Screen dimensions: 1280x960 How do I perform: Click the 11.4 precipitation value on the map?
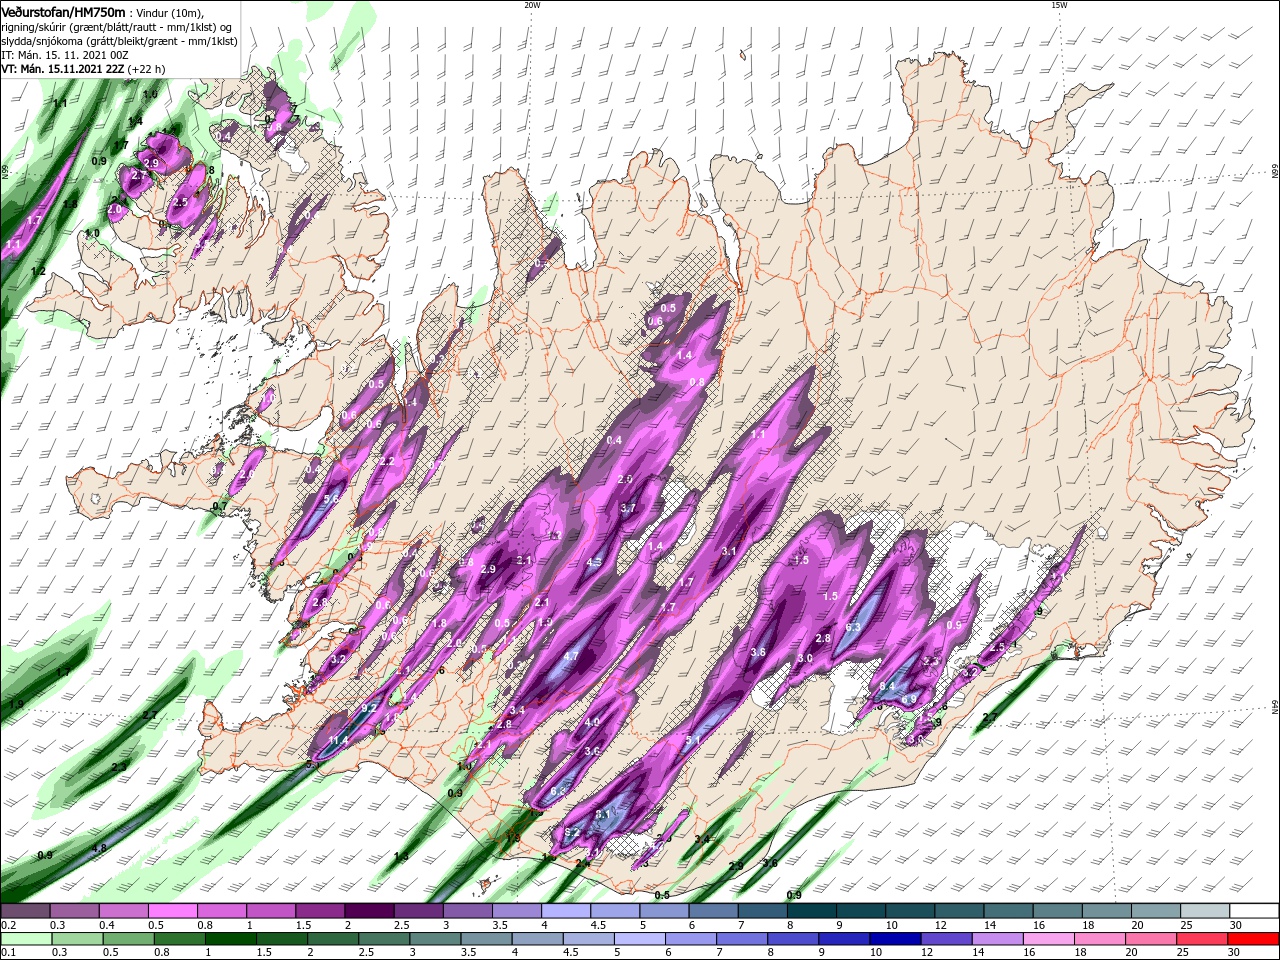pyautogui.click(x=338, y=741)
